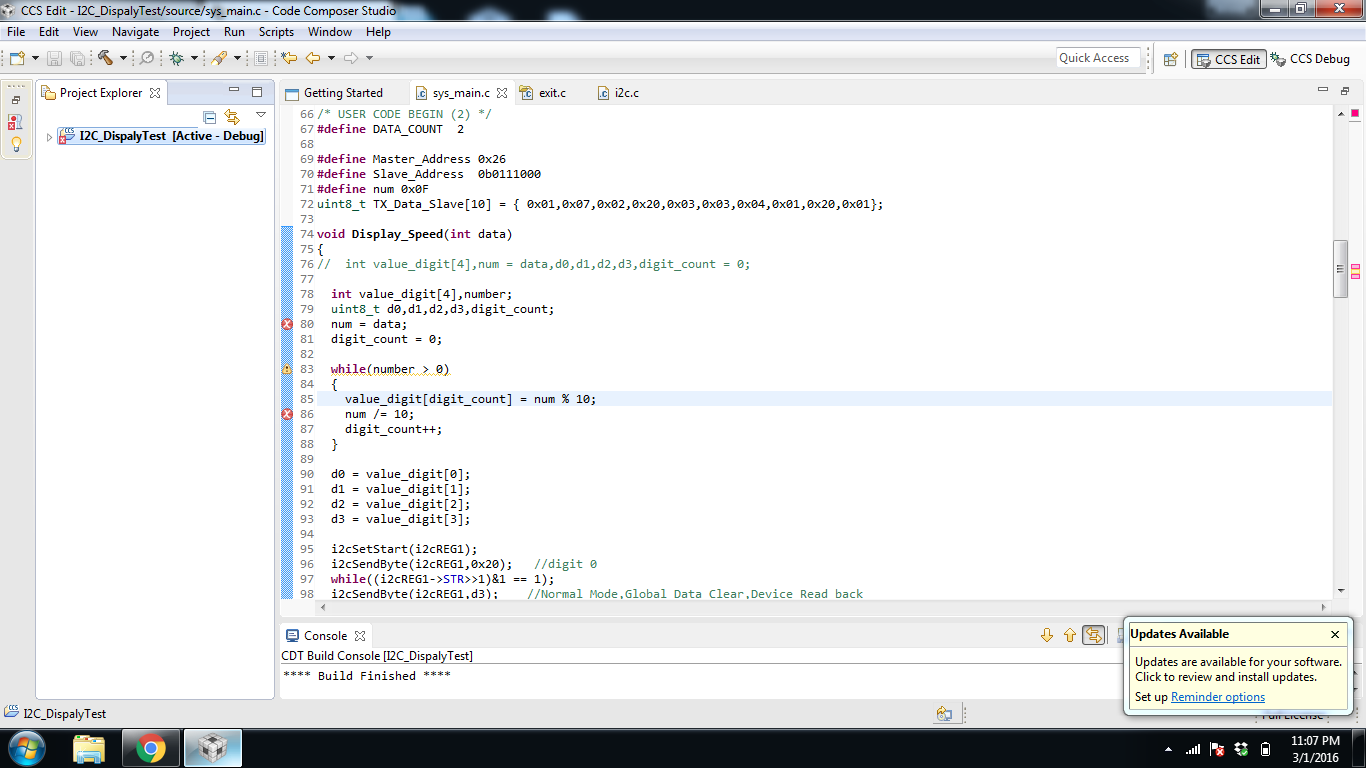The height and width of the screenshot is (768, 1366).
Task: Focus the Quick Access search field
Action: pos(1099,58)
